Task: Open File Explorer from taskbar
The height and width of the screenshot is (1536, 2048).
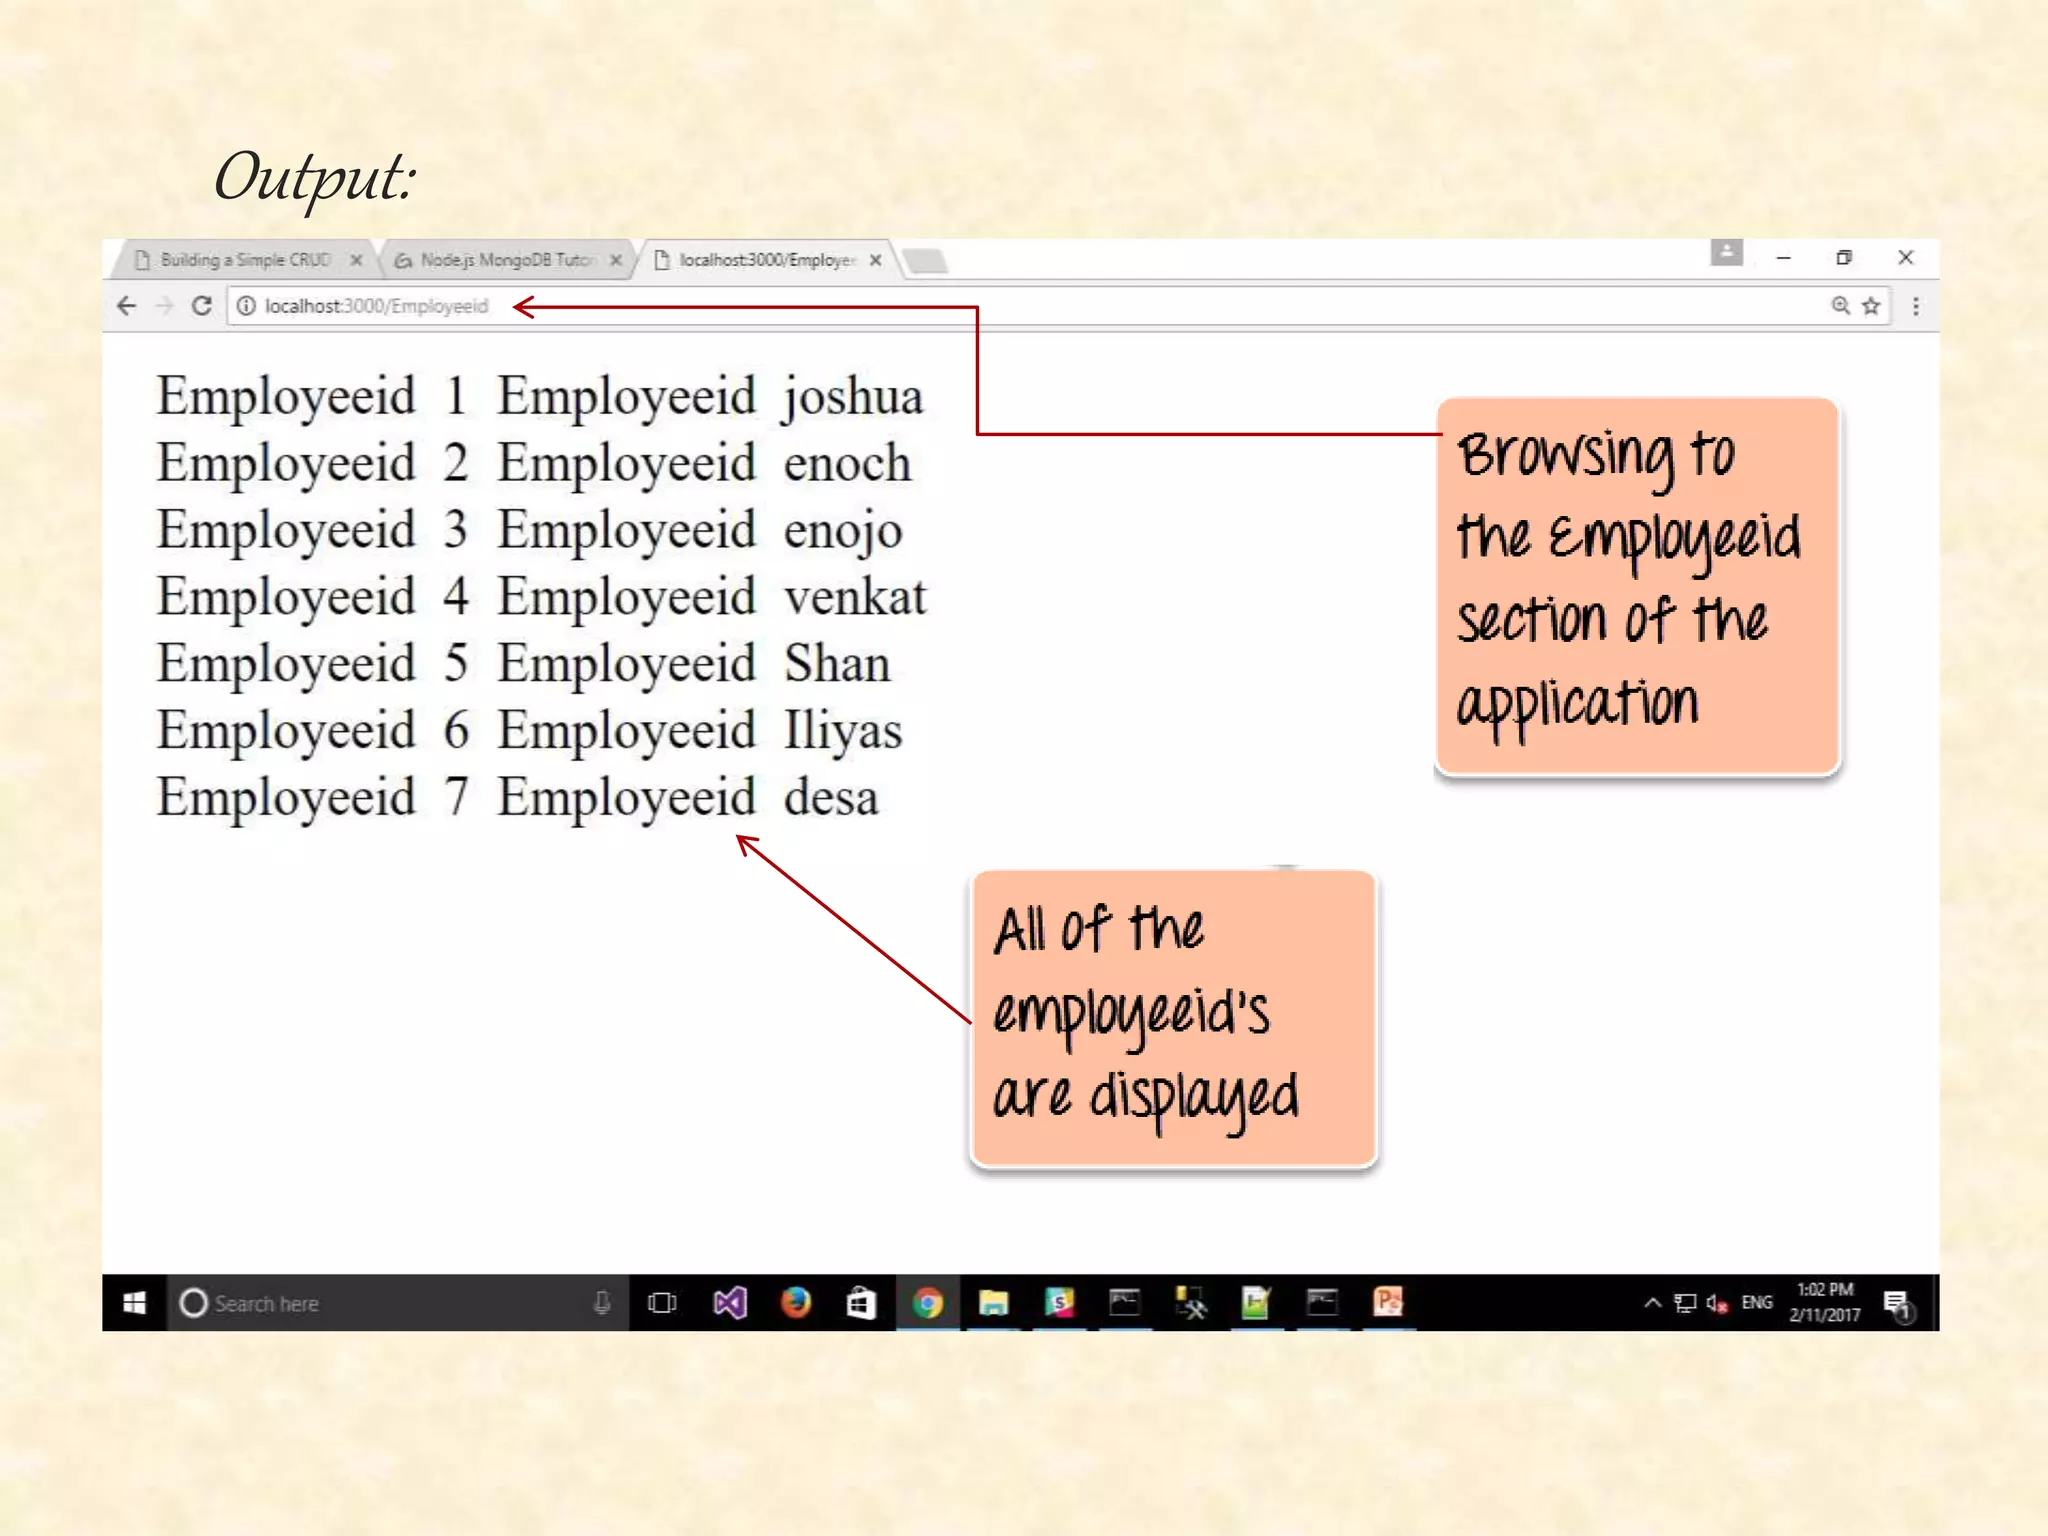Action: click(x=993, y=1303)
